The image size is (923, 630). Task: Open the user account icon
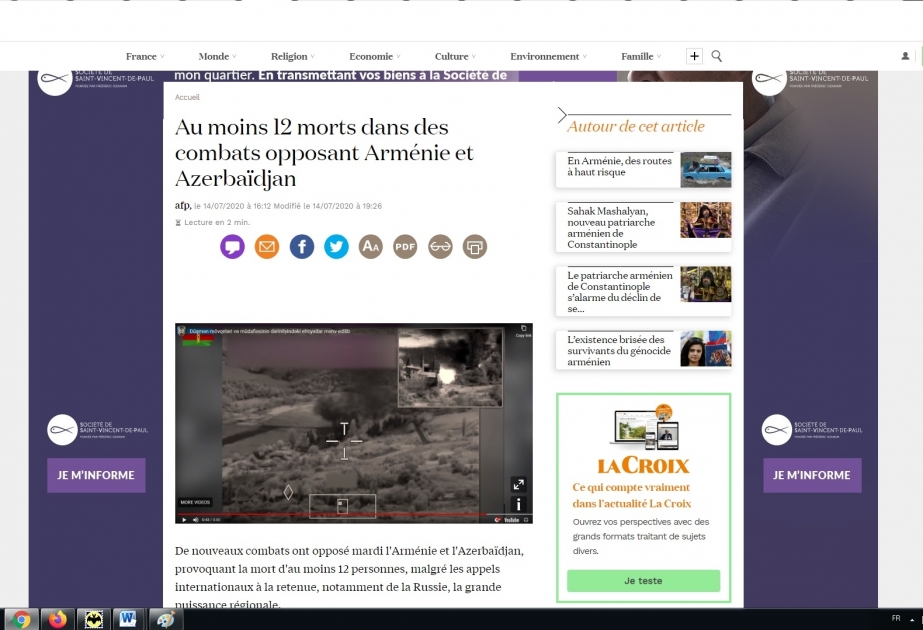905,56
